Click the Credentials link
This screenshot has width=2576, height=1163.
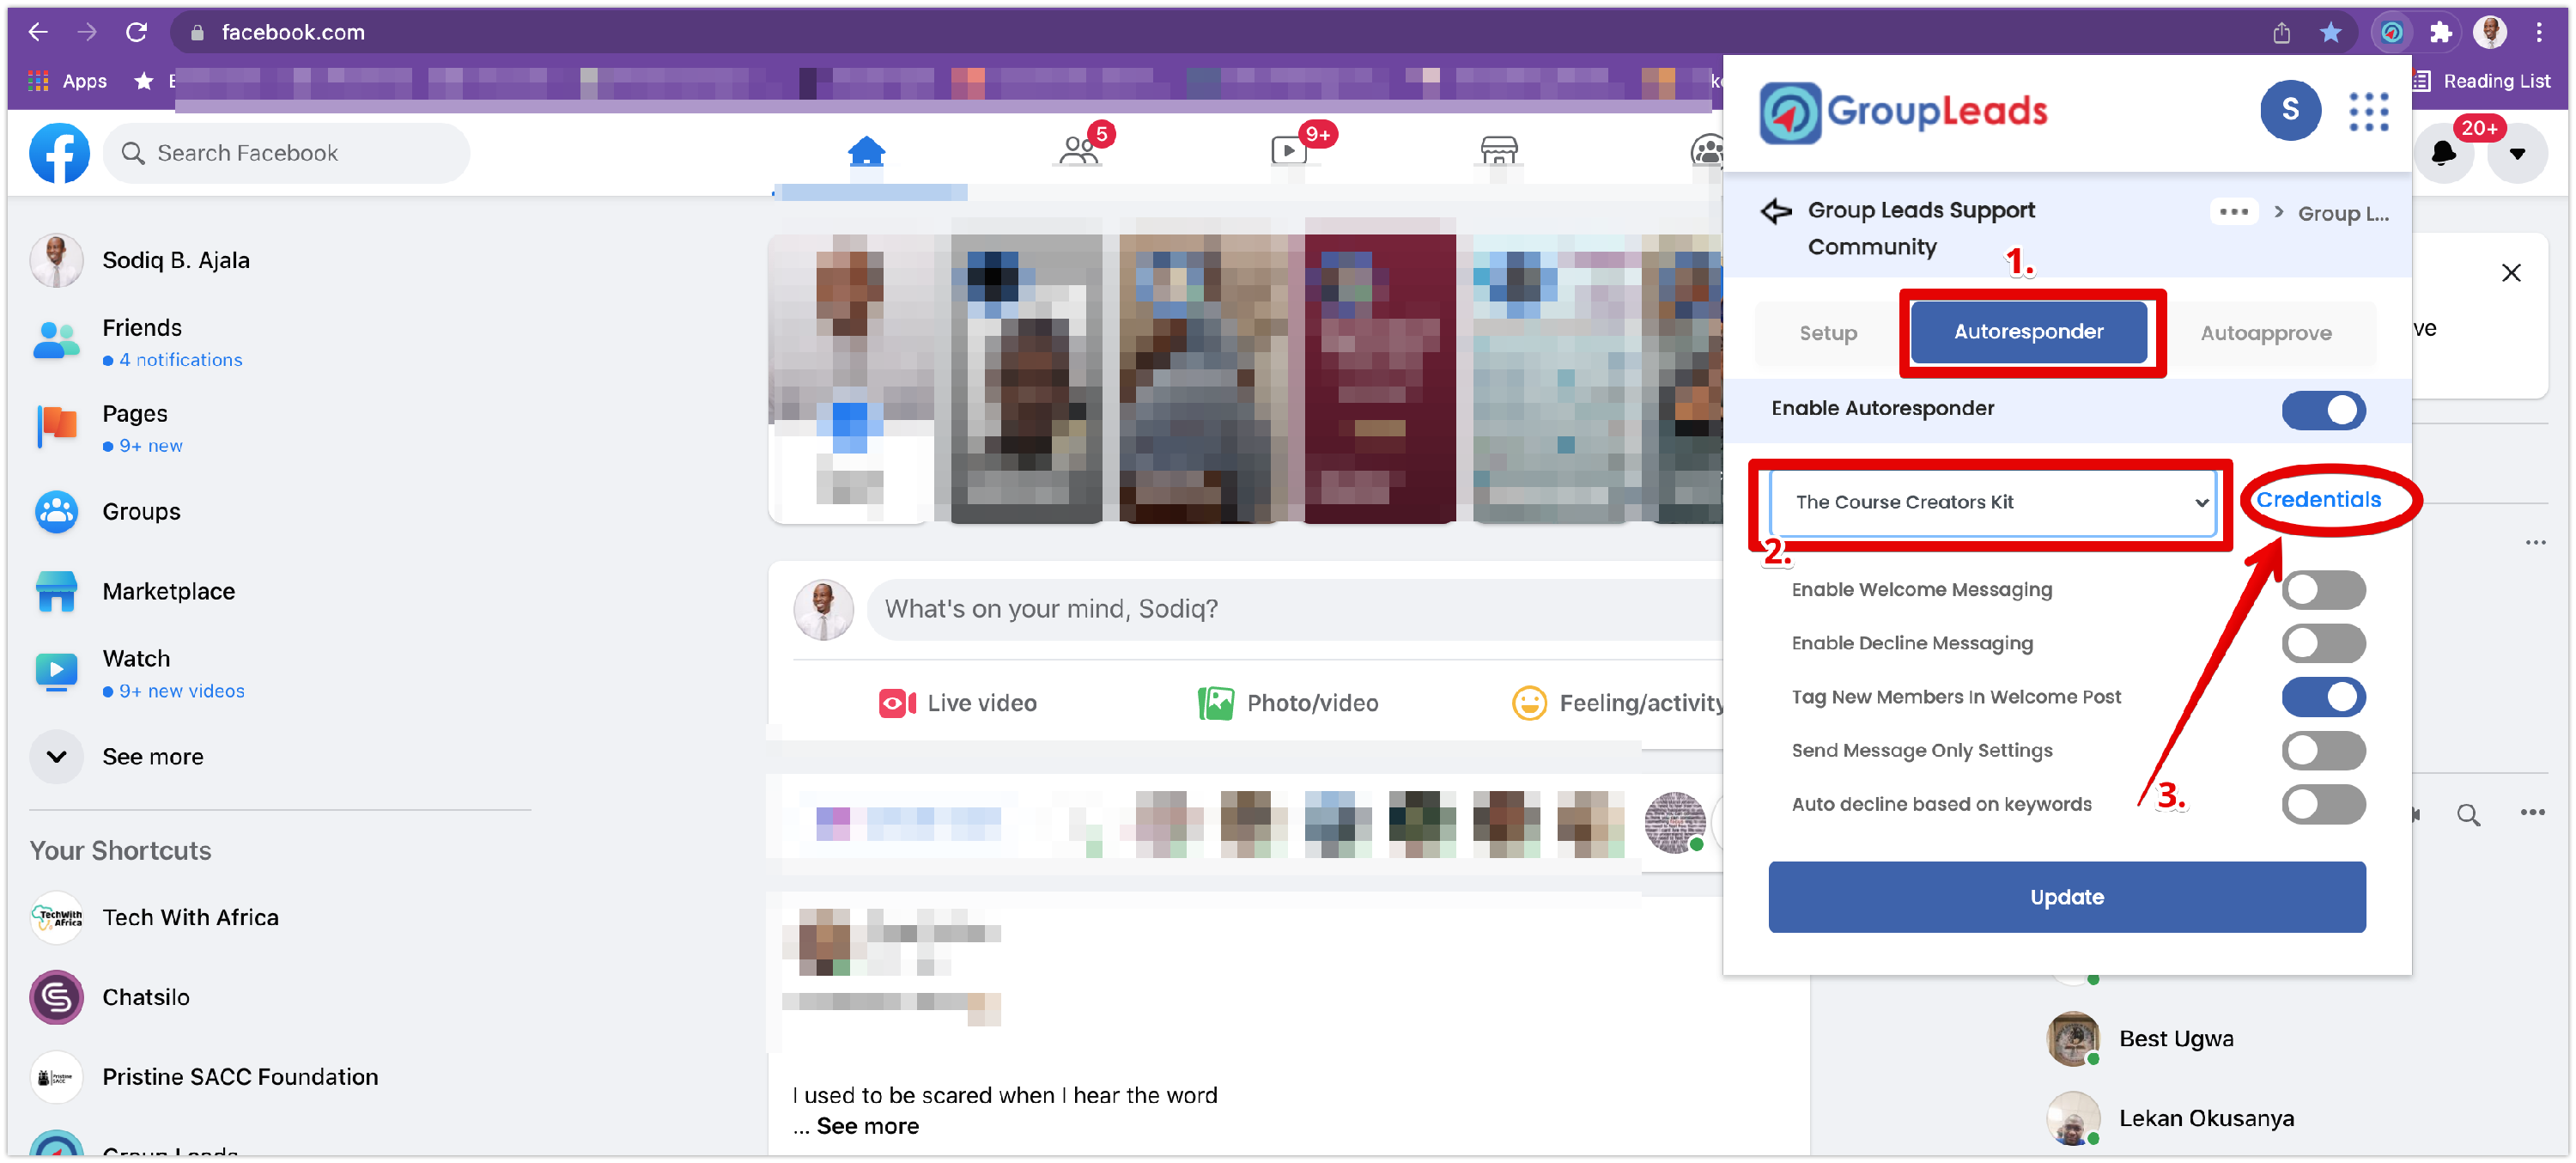(2318, 500)
